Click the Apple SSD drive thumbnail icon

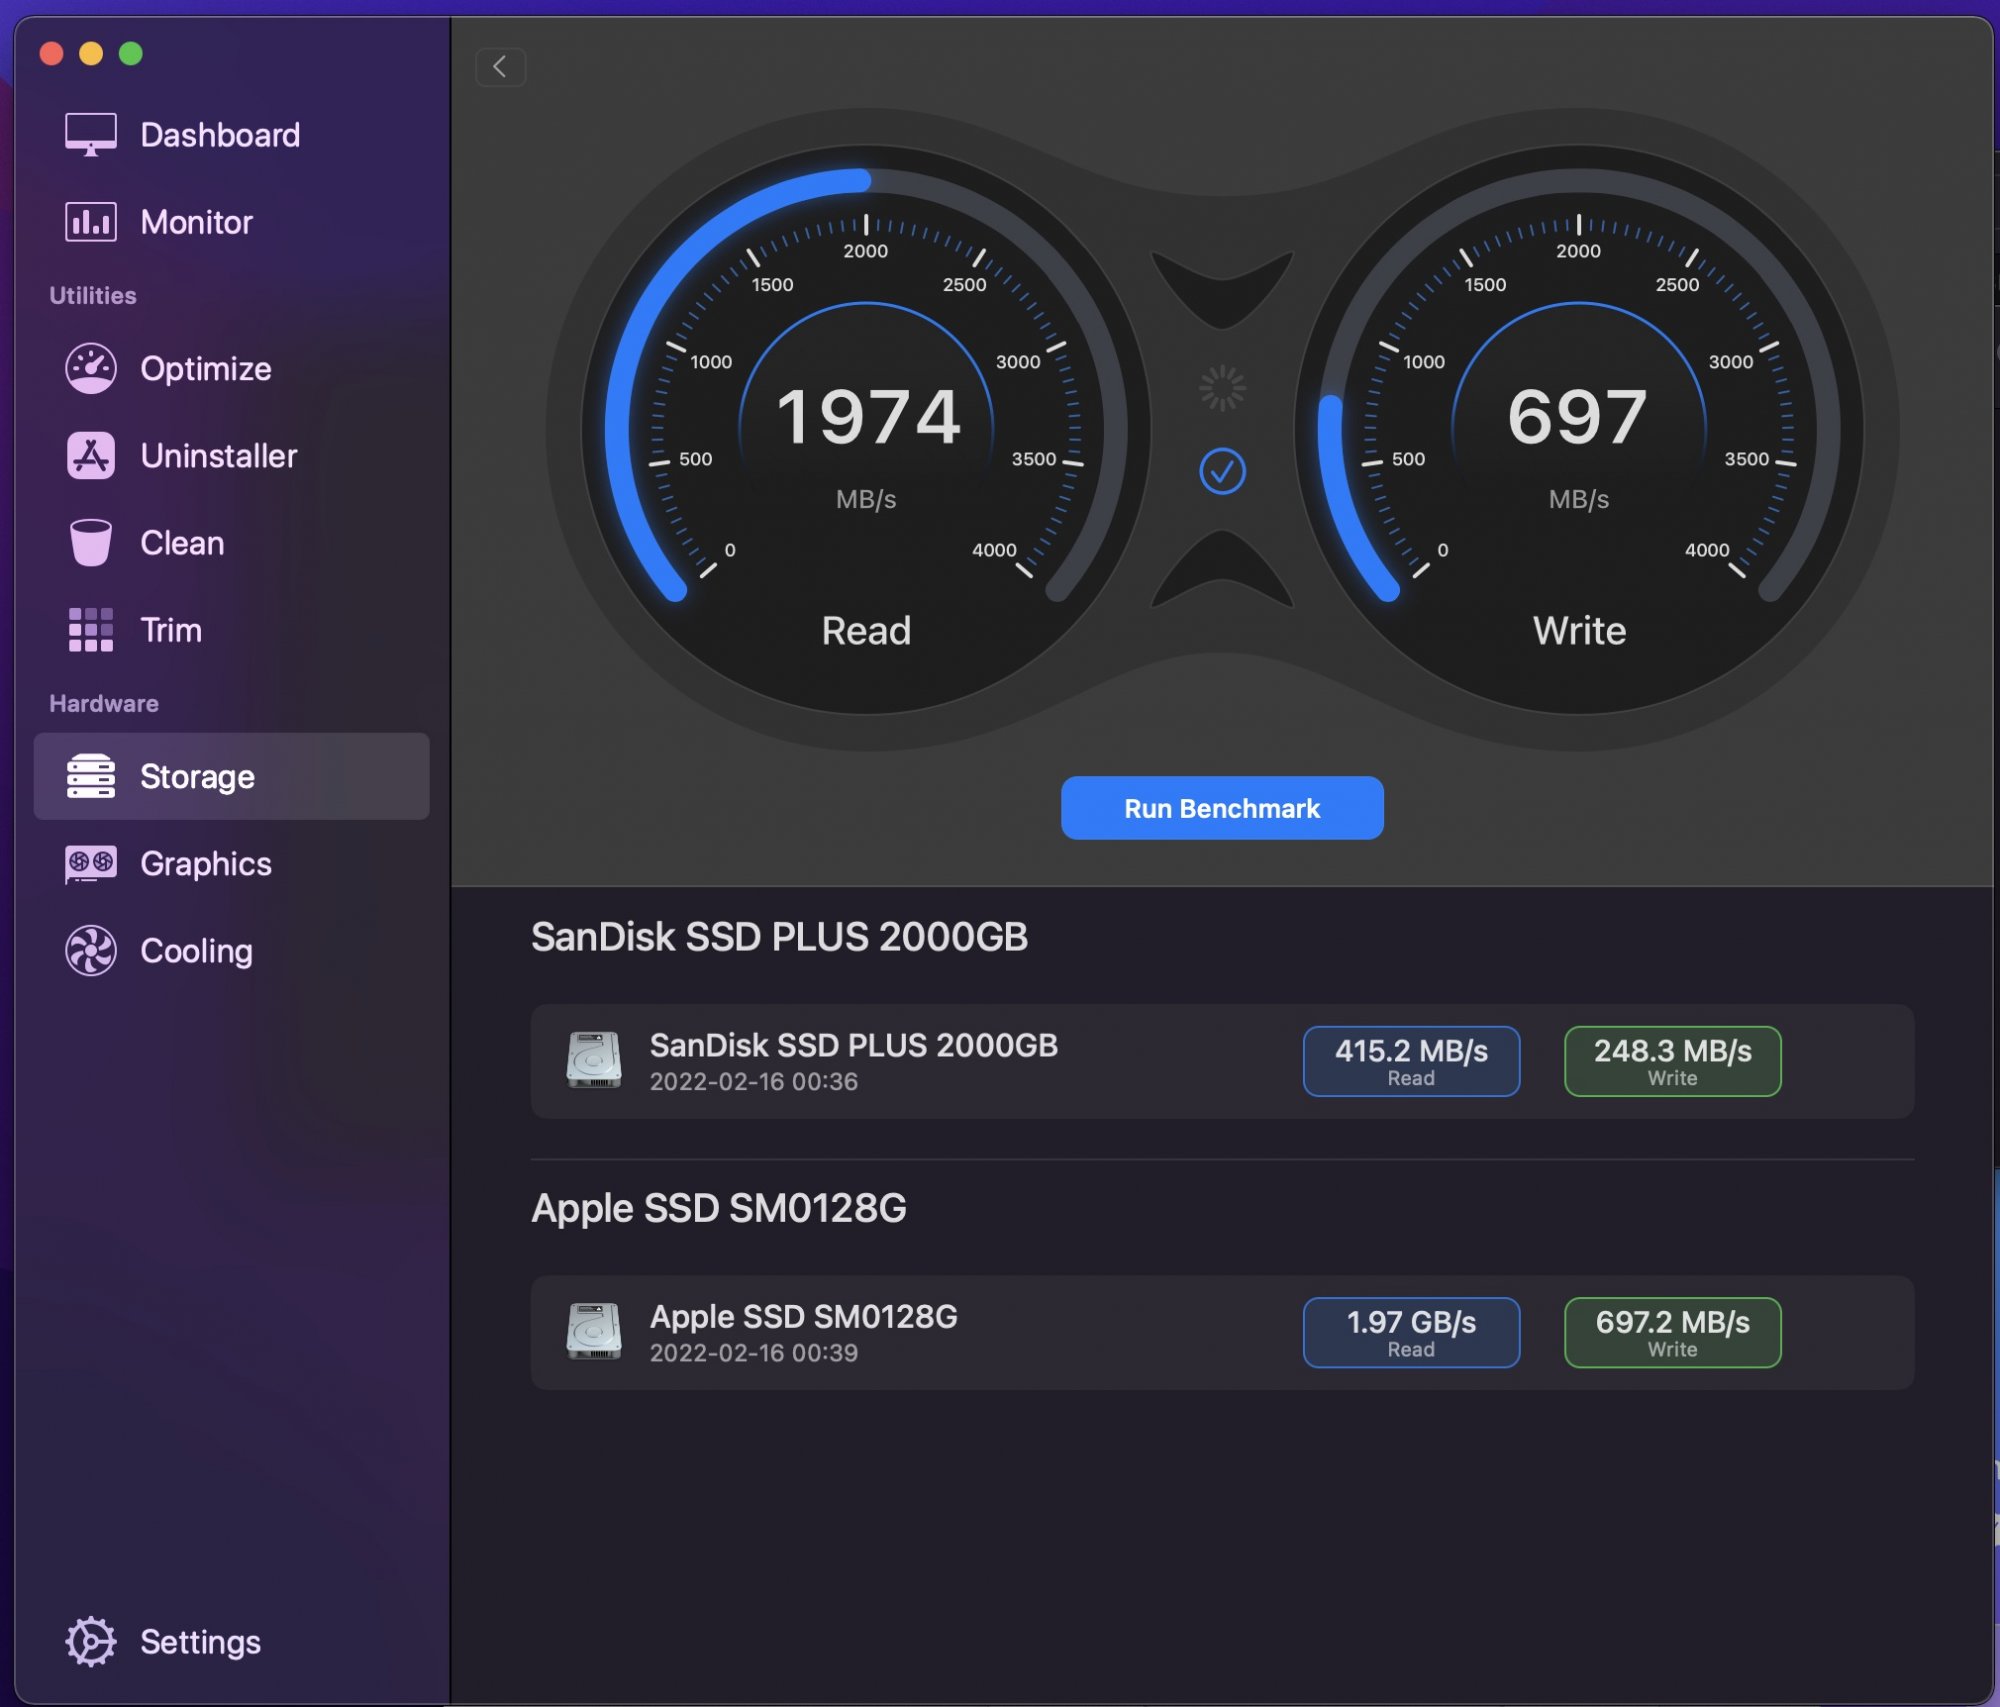point(594,1332)
